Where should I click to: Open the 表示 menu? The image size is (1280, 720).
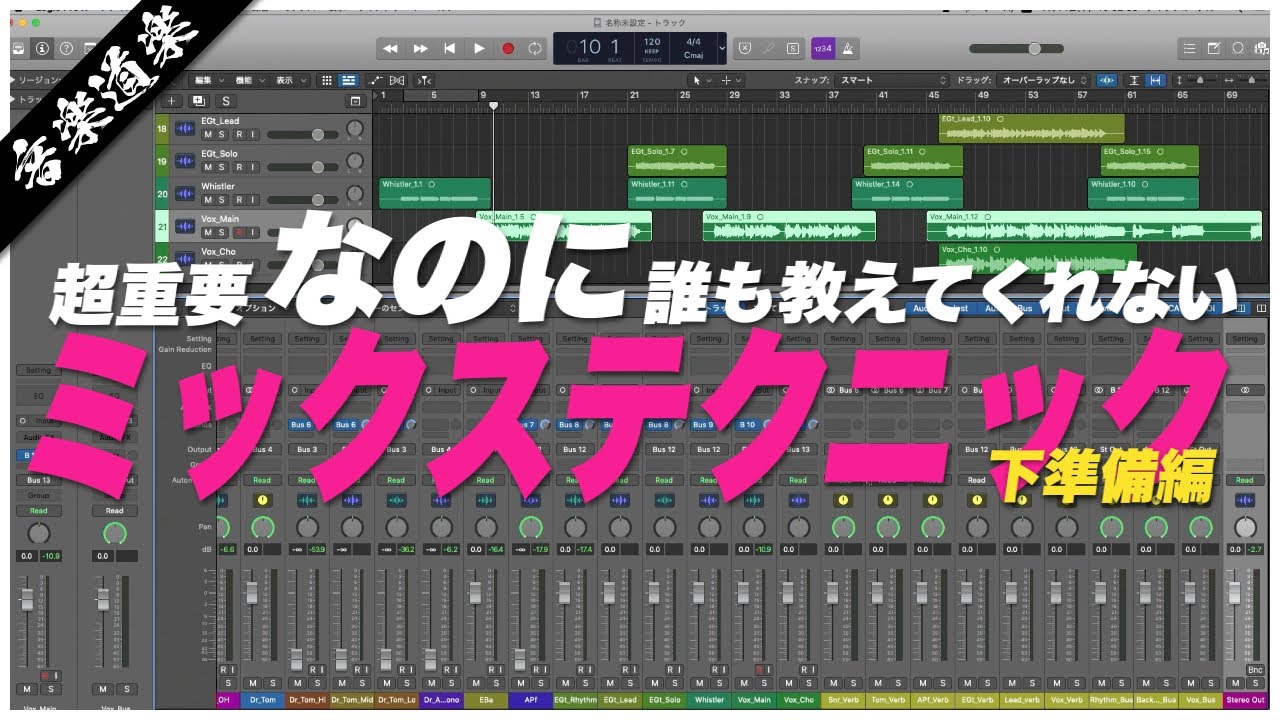289,80
